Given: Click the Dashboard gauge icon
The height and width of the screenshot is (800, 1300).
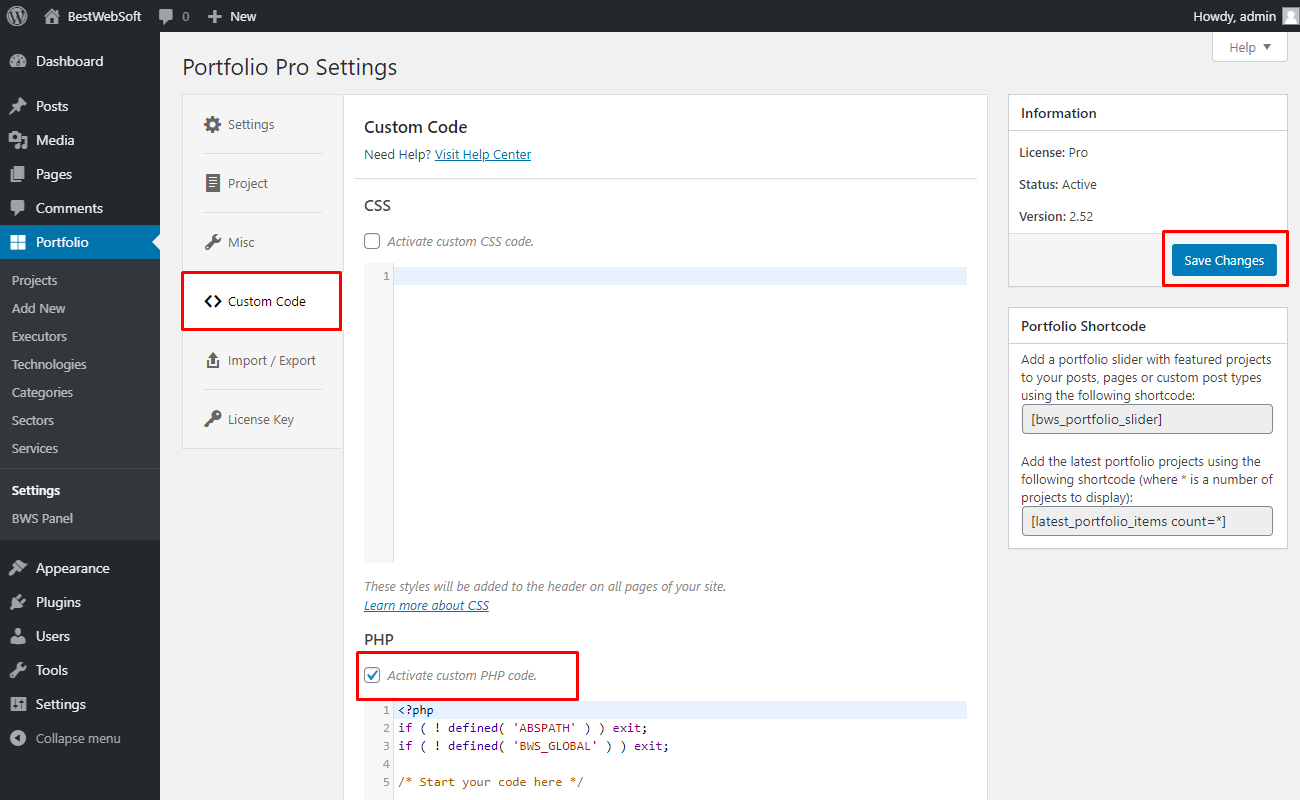Looking at the screenshot, I should pos(18,61).
